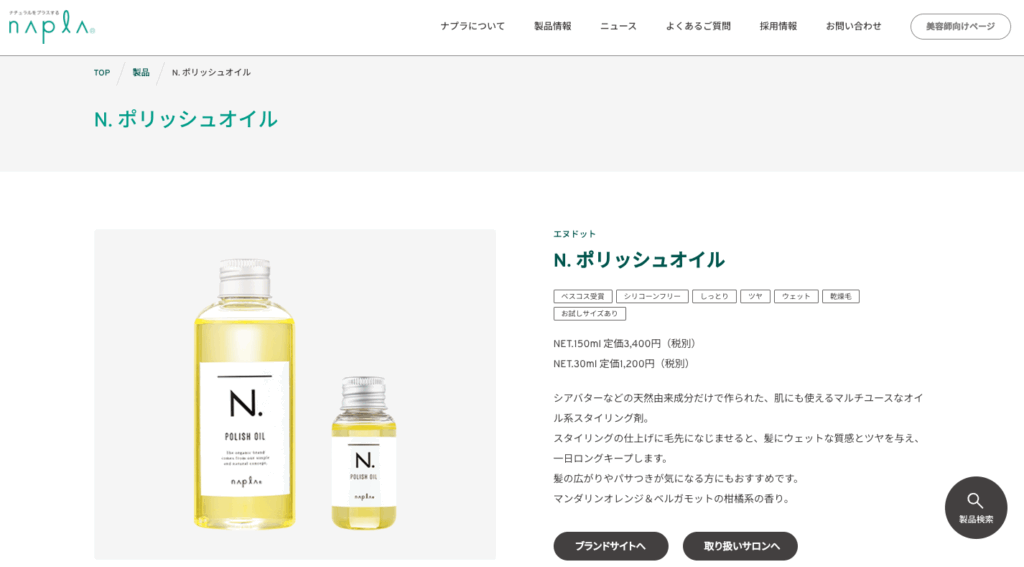Image resolution: width=1024 pixels, height=567 pixels.
Task: Click the ウェット tag
Action: click(795, 297)
